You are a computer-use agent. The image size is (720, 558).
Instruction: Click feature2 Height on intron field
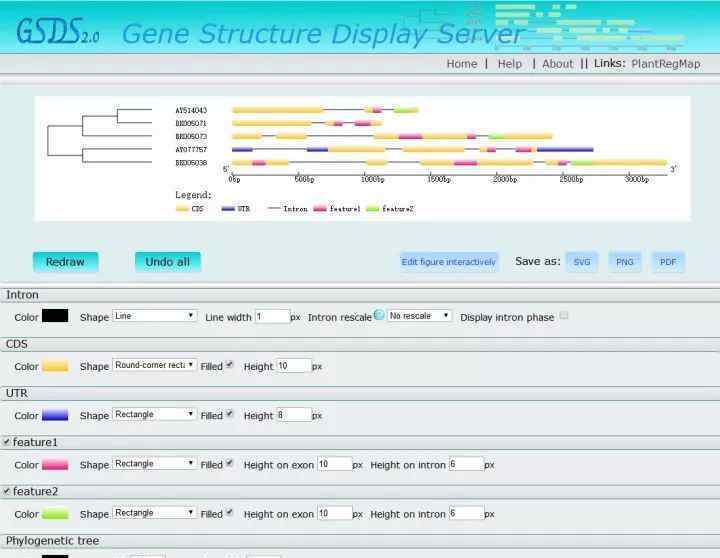[467, 513]
